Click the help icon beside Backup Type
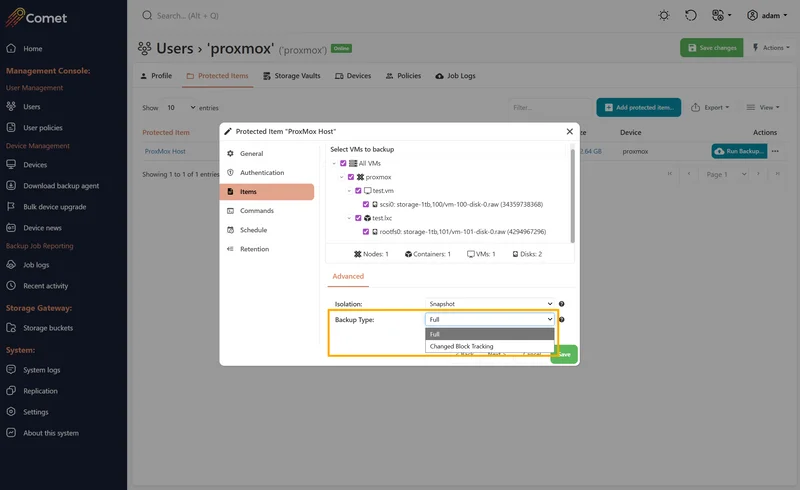Screen dimensions: 800x490 [x=561, y=319]
